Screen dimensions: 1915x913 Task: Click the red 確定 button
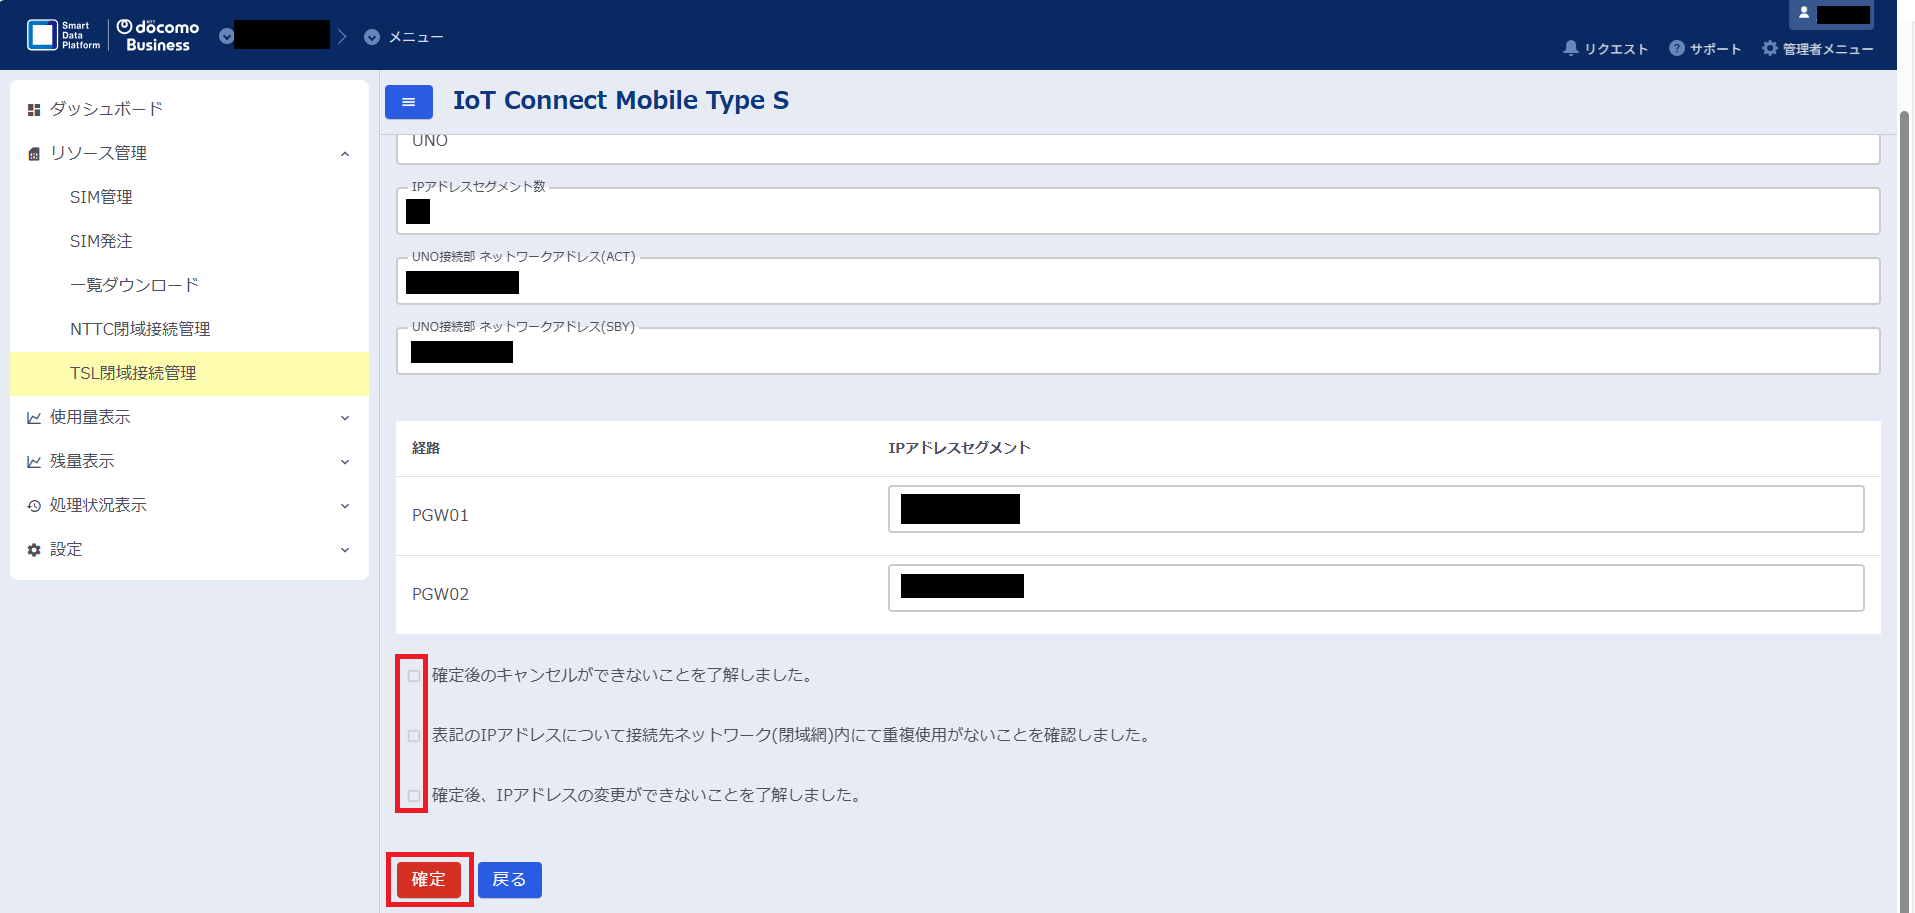(429, 879)
